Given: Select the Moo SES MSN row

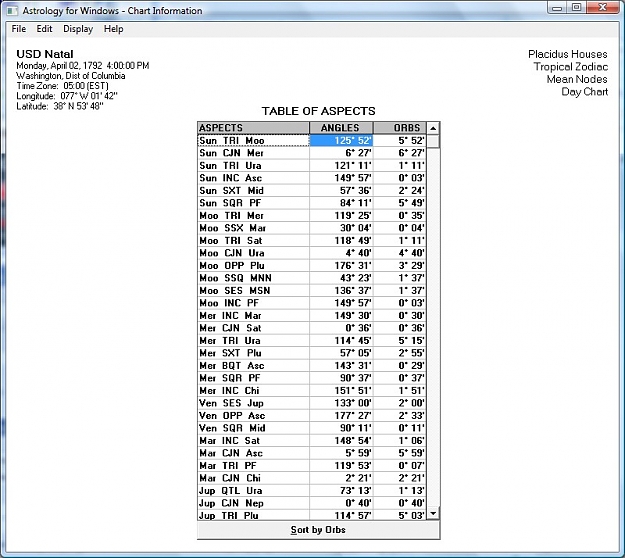Looking at the screenshot, I should point(312,291).
